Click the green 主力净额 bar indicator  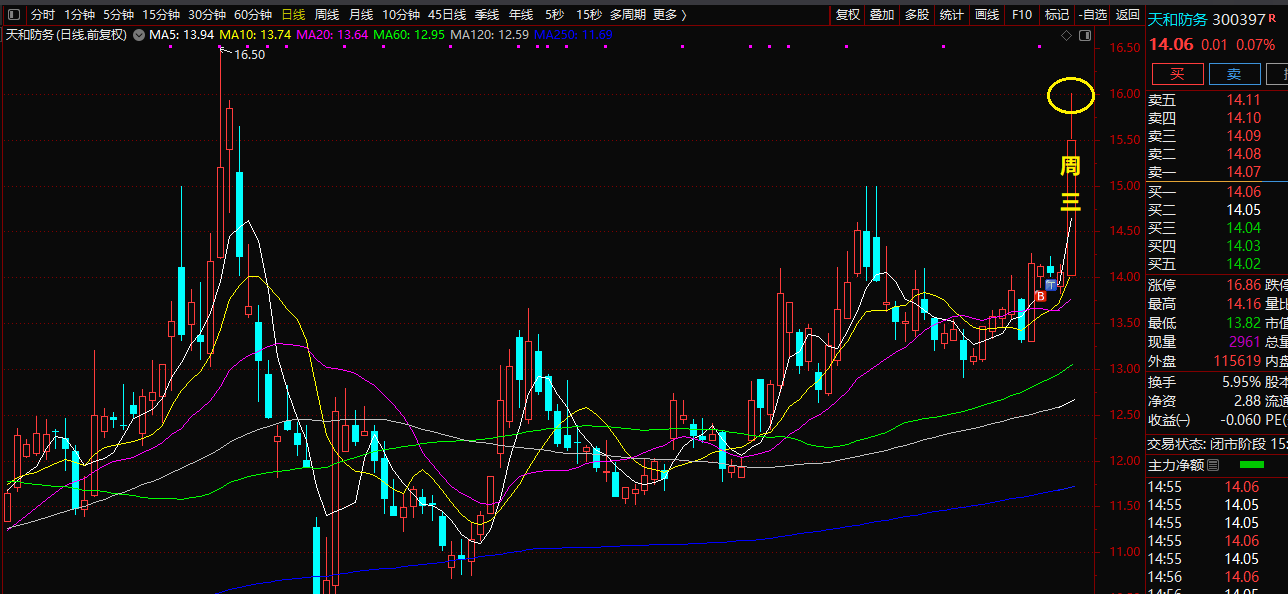point(1251,465)
